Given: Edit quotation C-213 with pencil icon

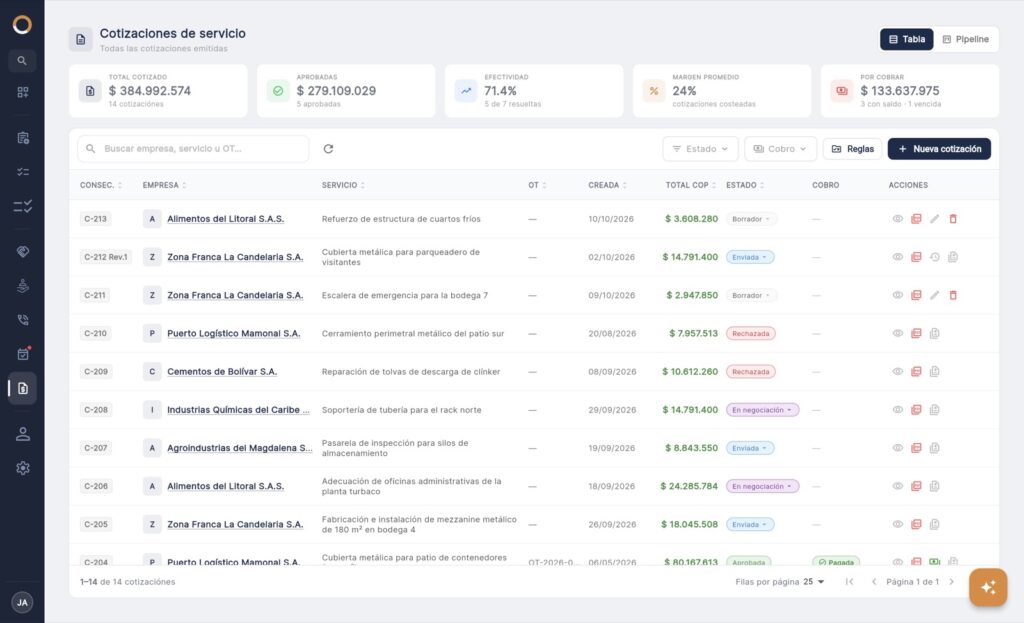Looking at the screenshot, I should coord(935,219).
